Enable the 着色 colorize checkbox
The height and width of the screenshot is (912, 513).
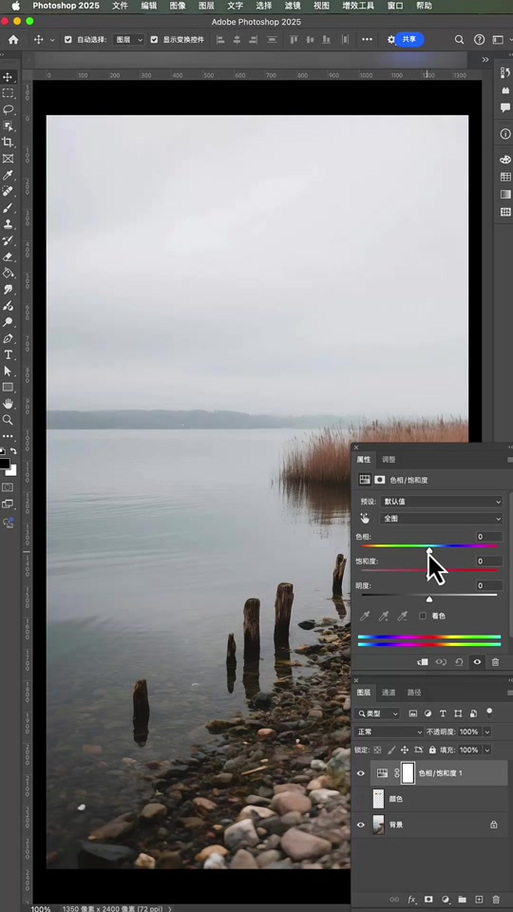(423, 616)
